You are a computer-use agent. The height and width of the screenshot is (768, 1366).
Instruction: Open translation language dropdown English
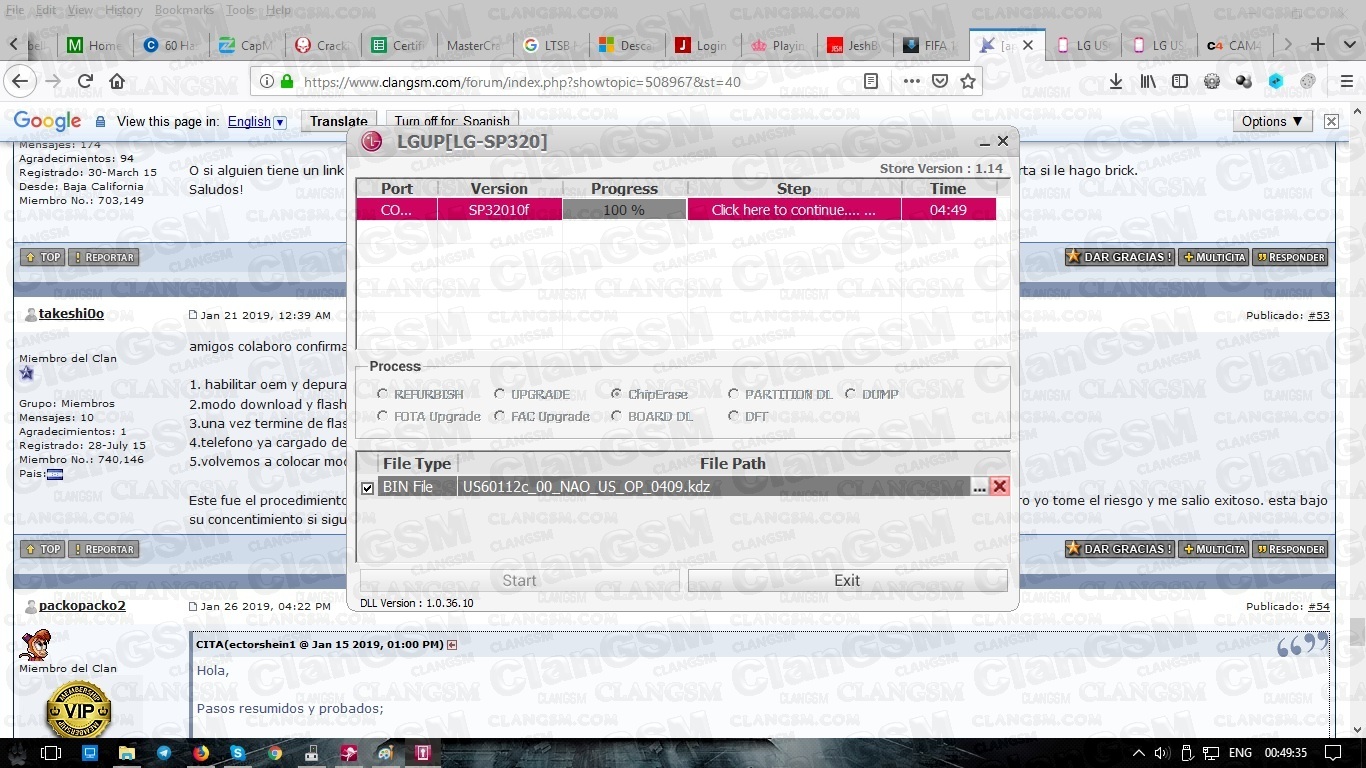257,121
